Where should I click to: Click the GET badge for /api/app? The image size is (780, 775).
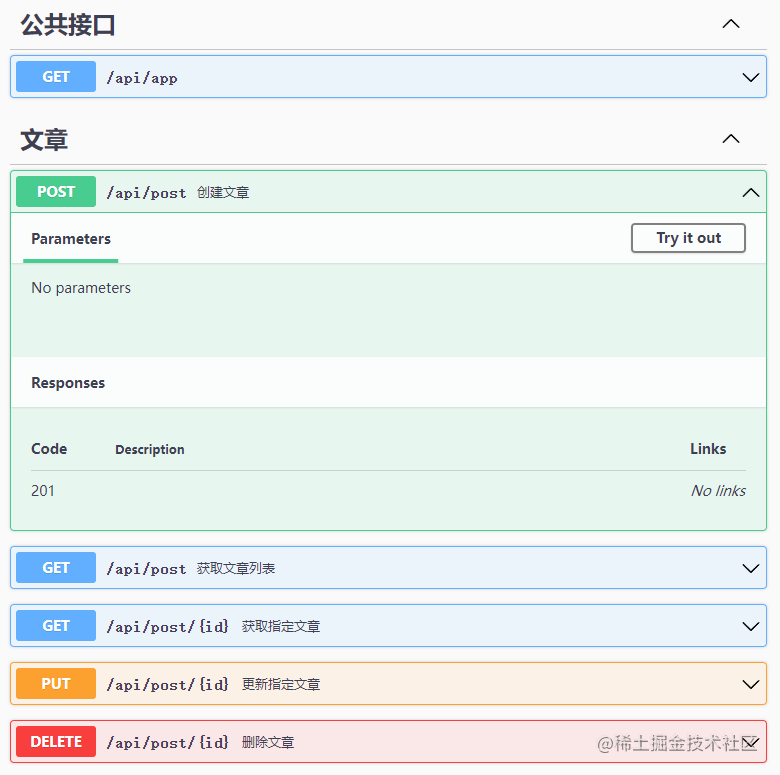[x=56, y=77]
